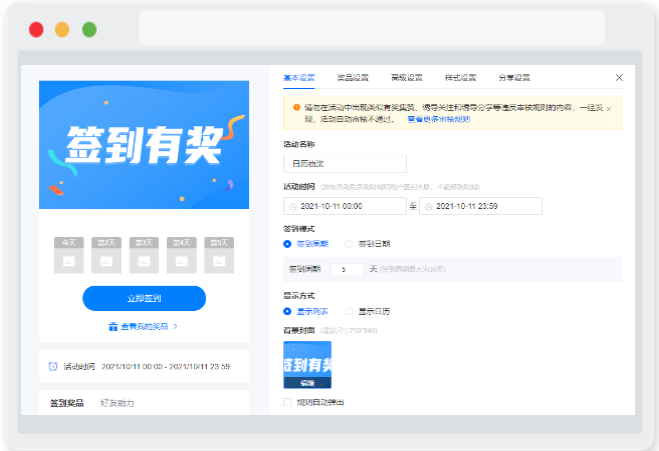Select the 签到周期 radio option
Viewport: 659px width, 451px height.
pyautogui.click(x=287, y=244)
